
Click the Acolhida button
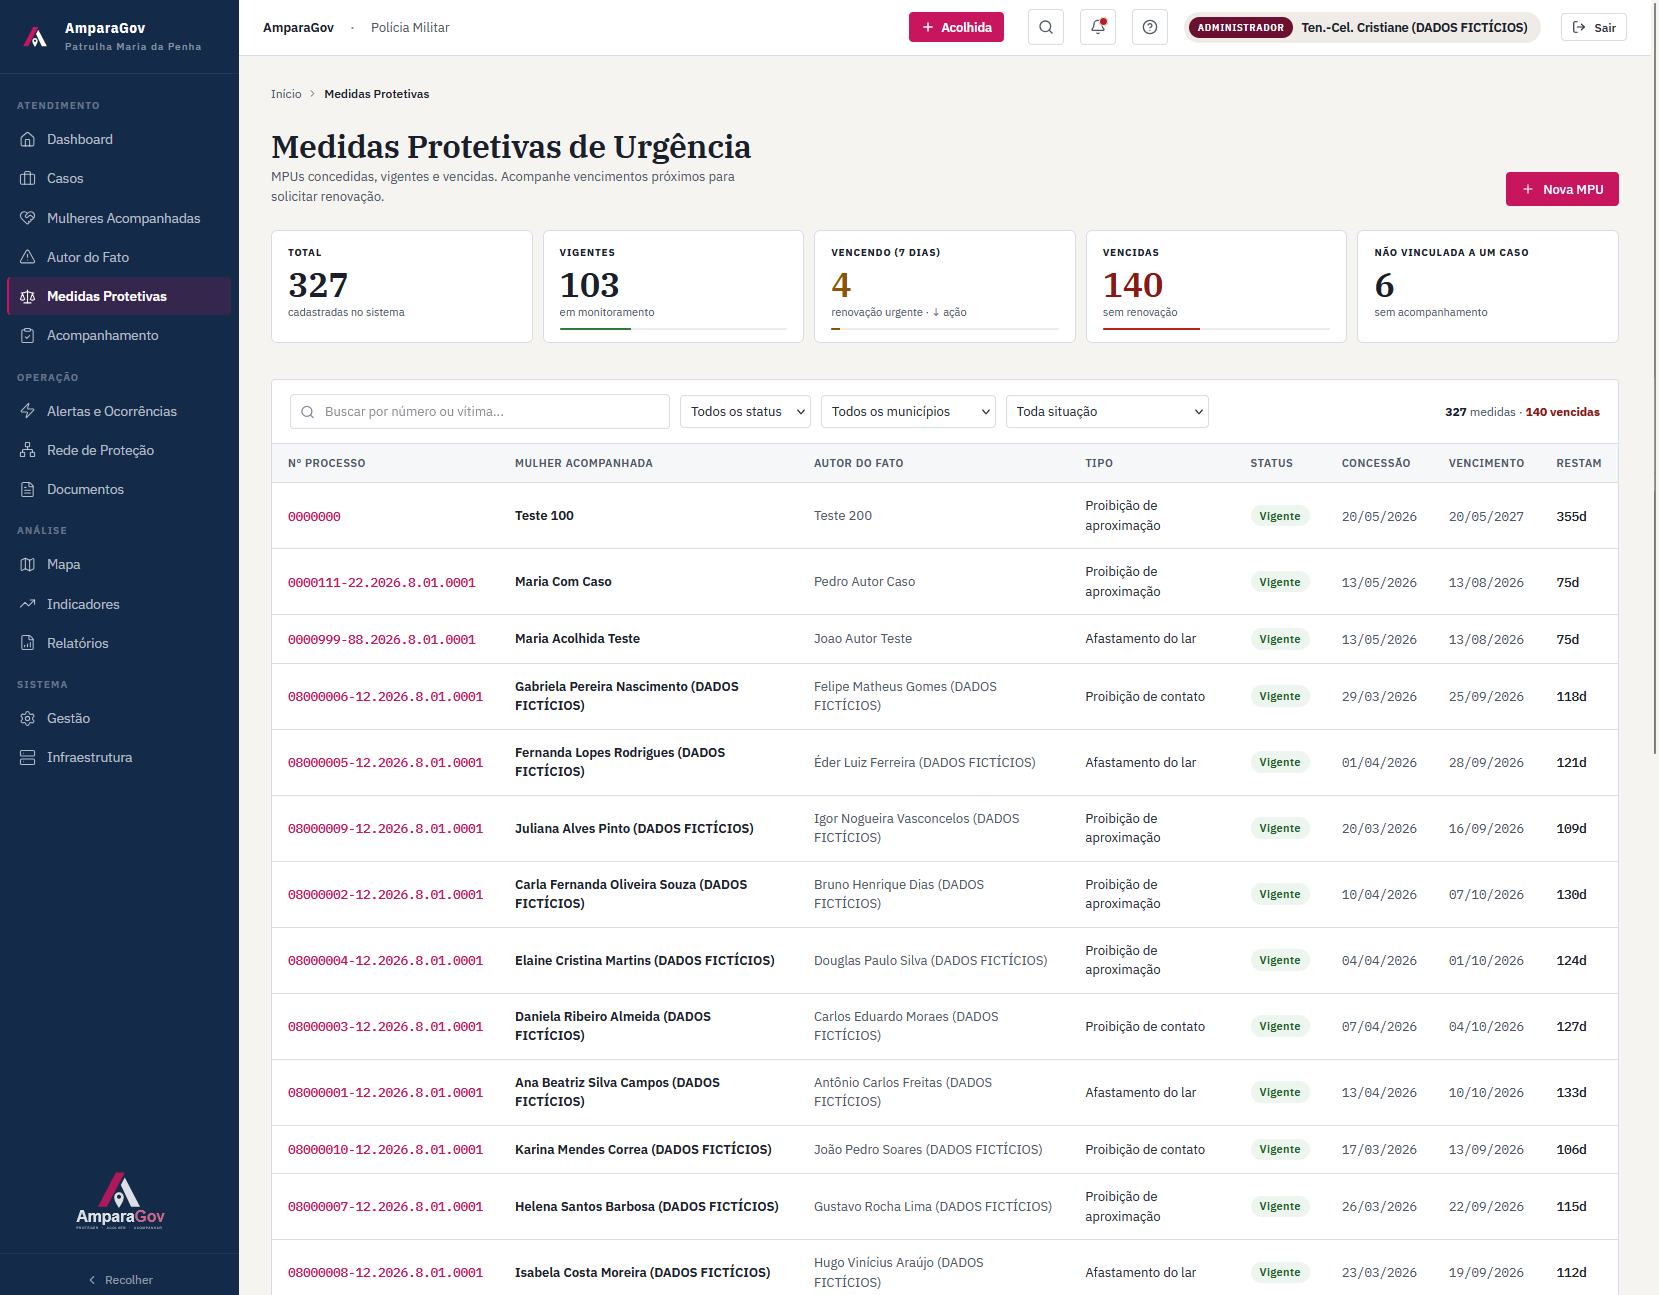[x=956, y=27]
